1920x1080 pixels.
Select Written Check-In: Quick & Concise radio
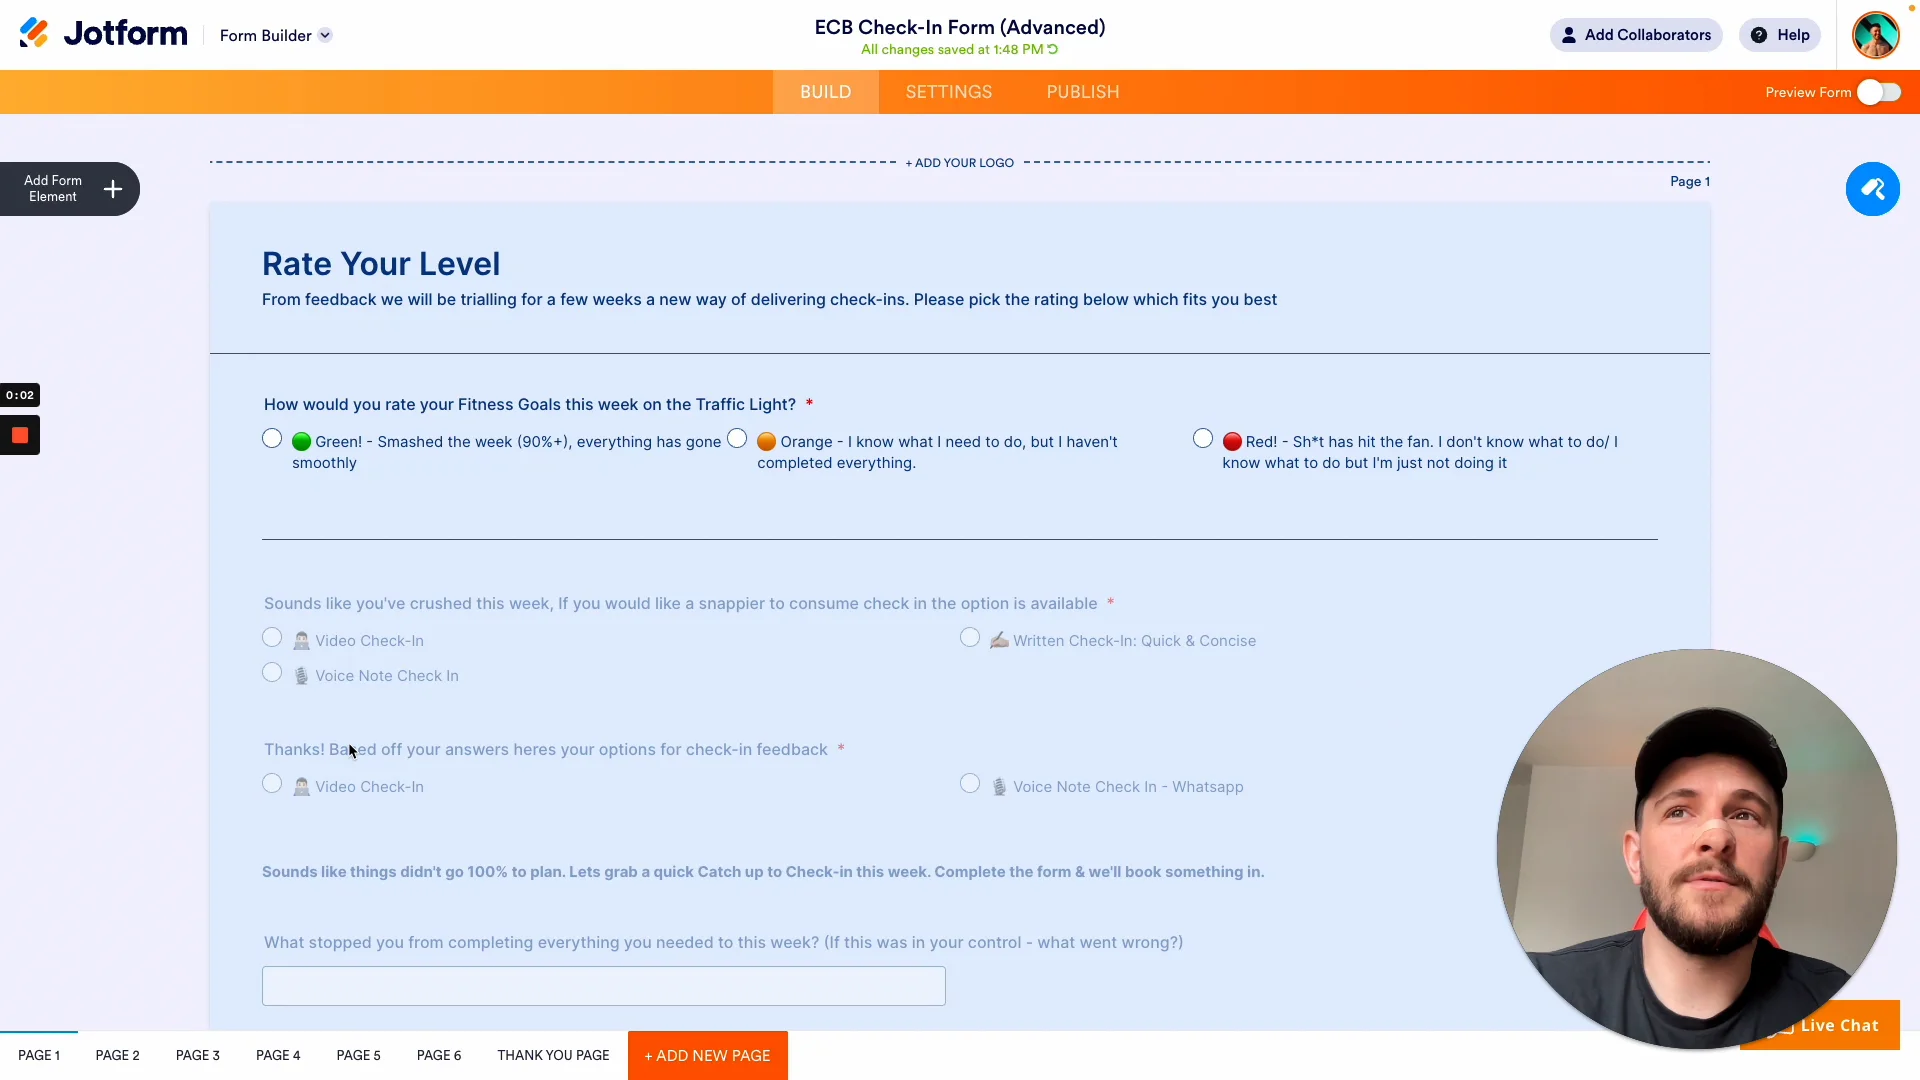point(970,638)
